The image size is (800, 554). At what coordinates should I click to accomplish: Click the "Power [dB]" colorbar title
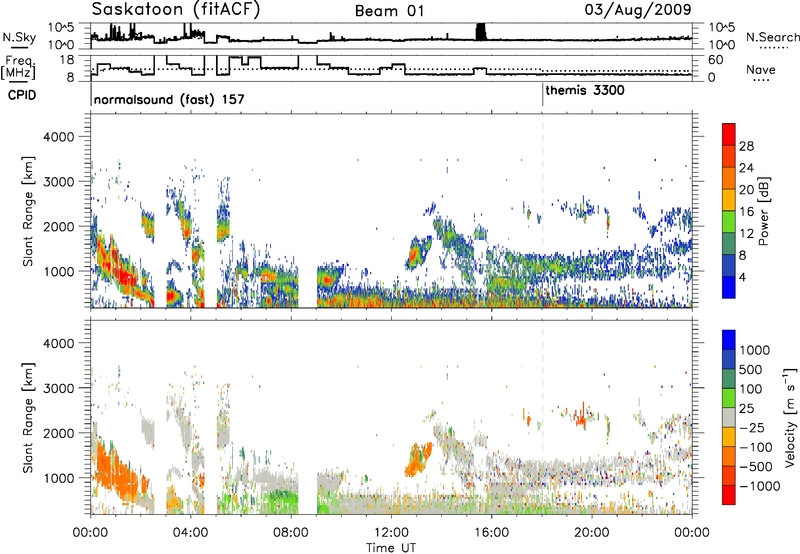coord(764,211)
